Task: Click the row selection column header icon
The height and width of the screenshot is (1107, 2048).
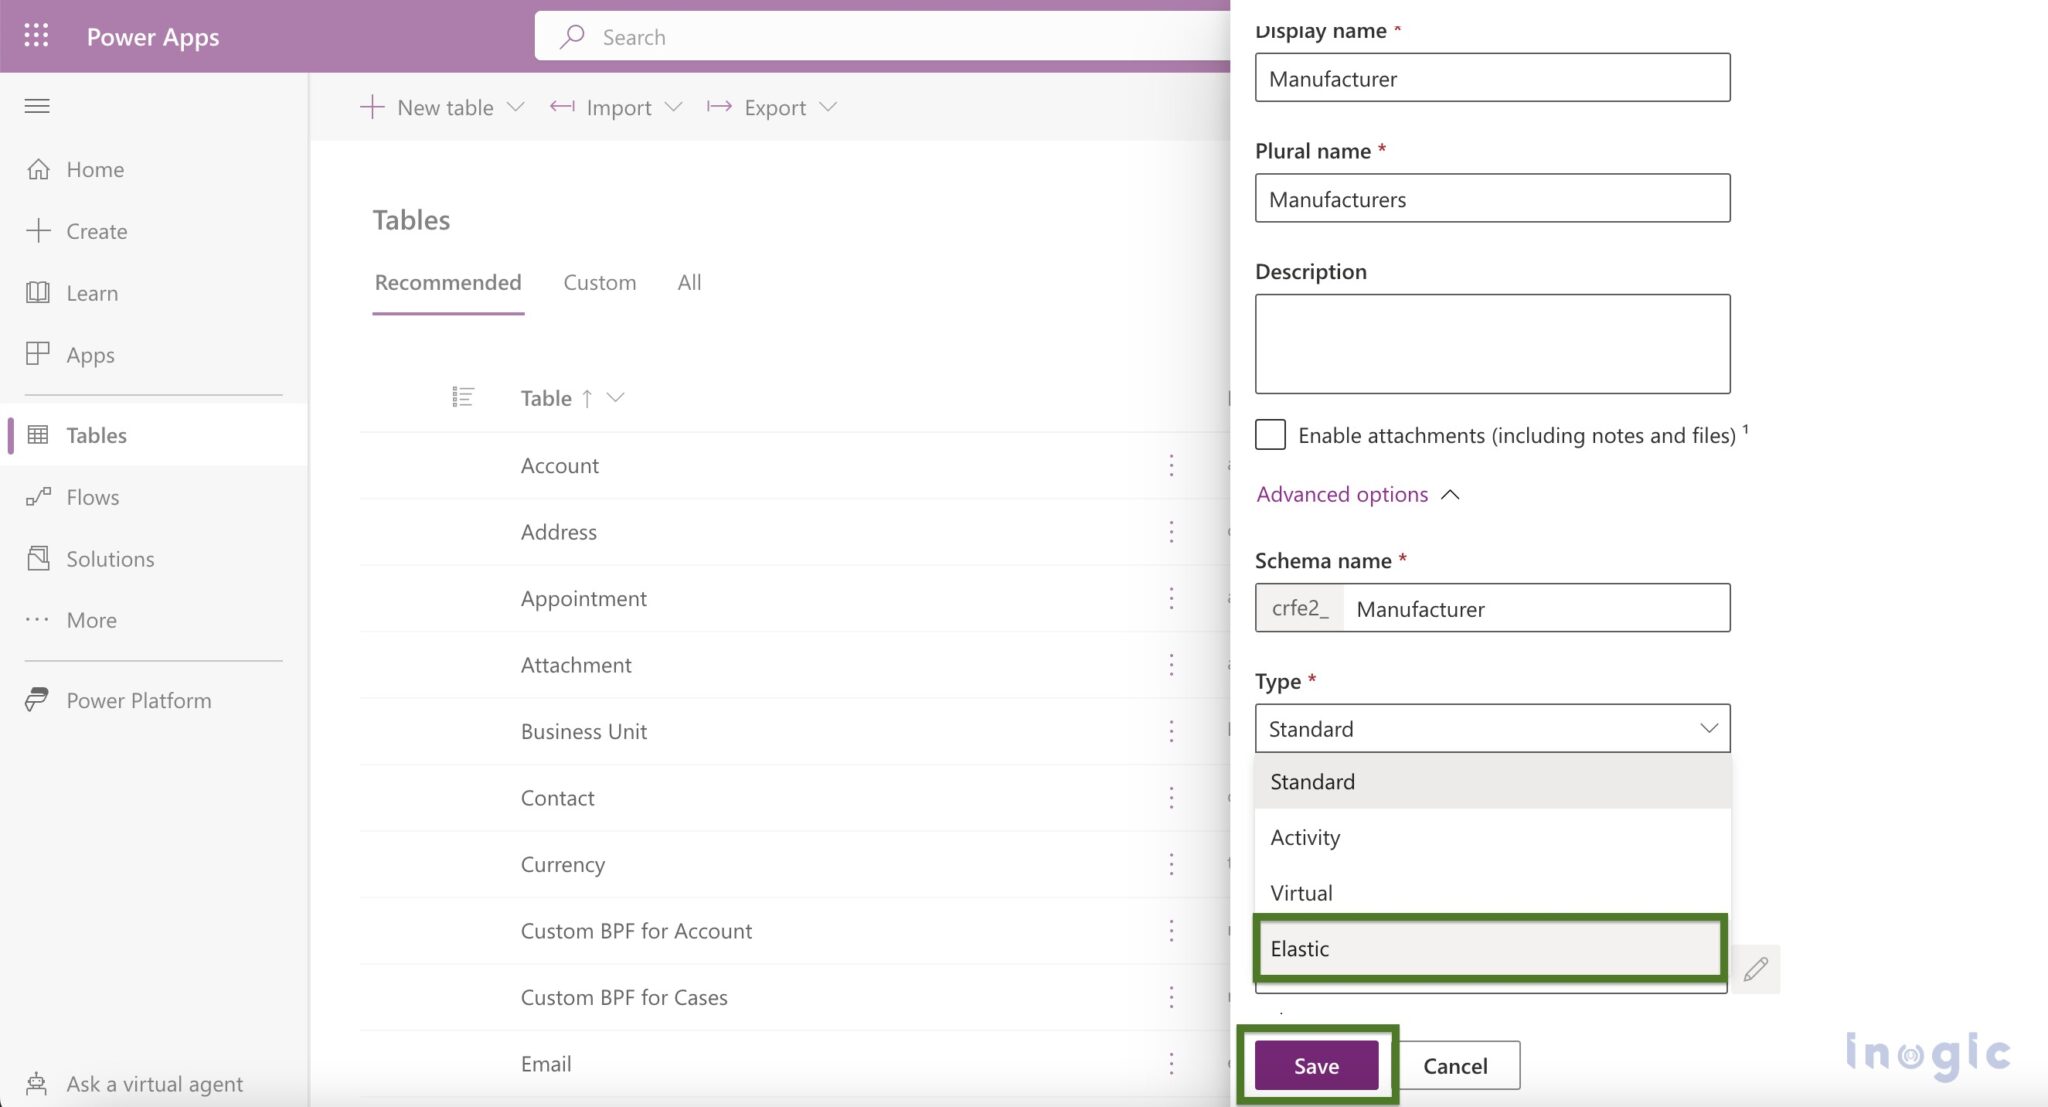Action: [x=463, y=397]
